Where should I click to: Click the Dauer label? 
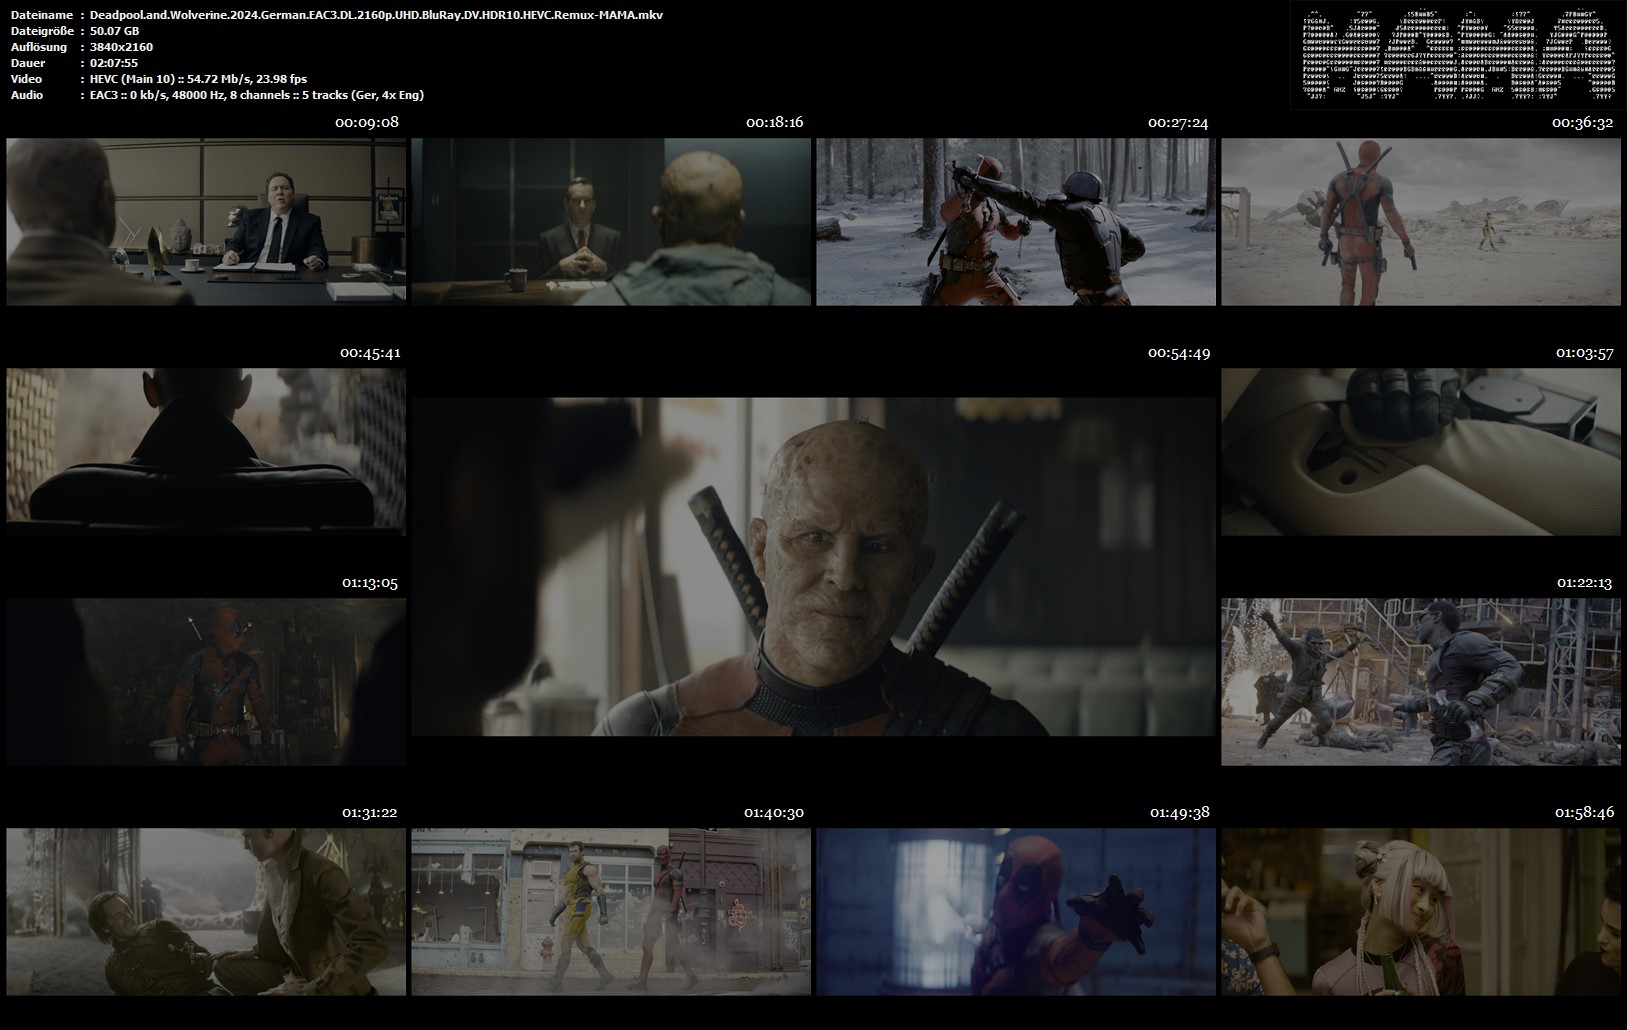click(28, 63)
